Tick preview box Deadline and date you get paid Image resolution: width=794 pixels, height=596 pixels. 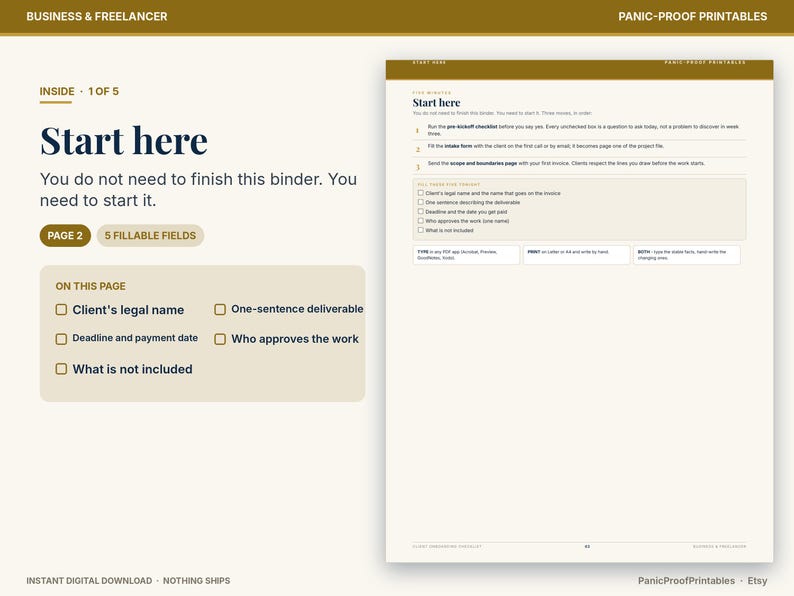click(x=420, y=211)
